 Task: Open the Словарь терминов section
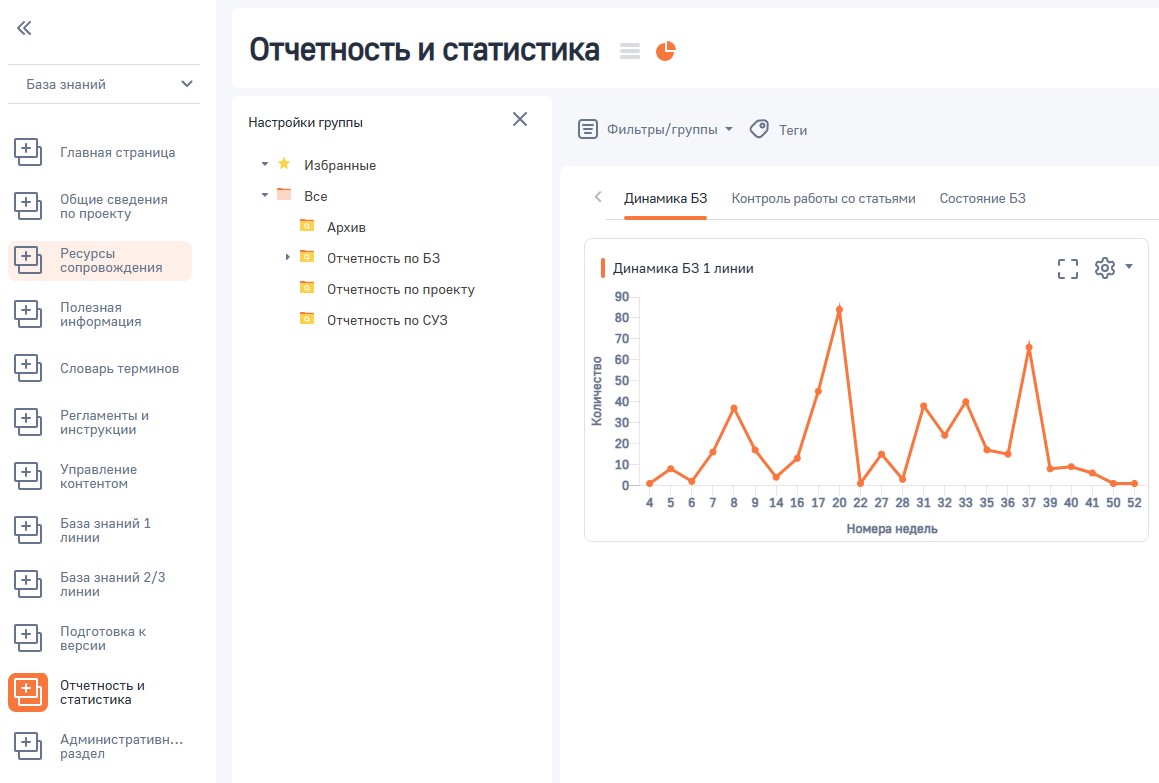tap(26, 369)
